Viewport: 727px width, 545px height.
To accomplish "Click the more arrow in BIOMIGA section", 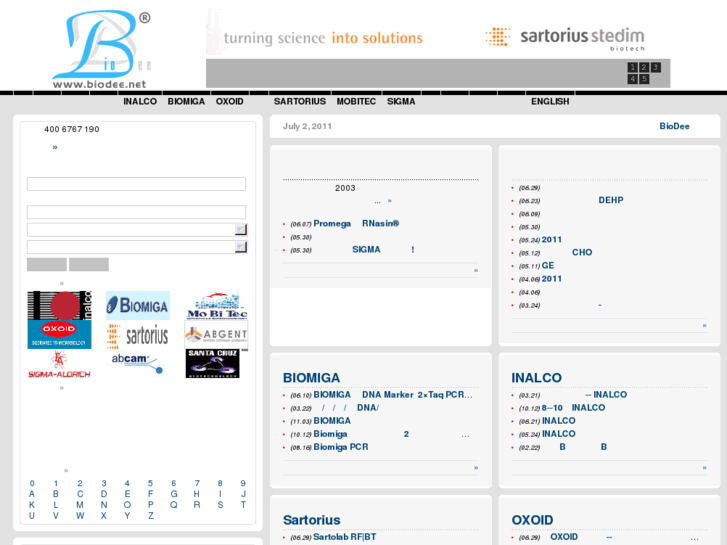I will coord(476,468).
